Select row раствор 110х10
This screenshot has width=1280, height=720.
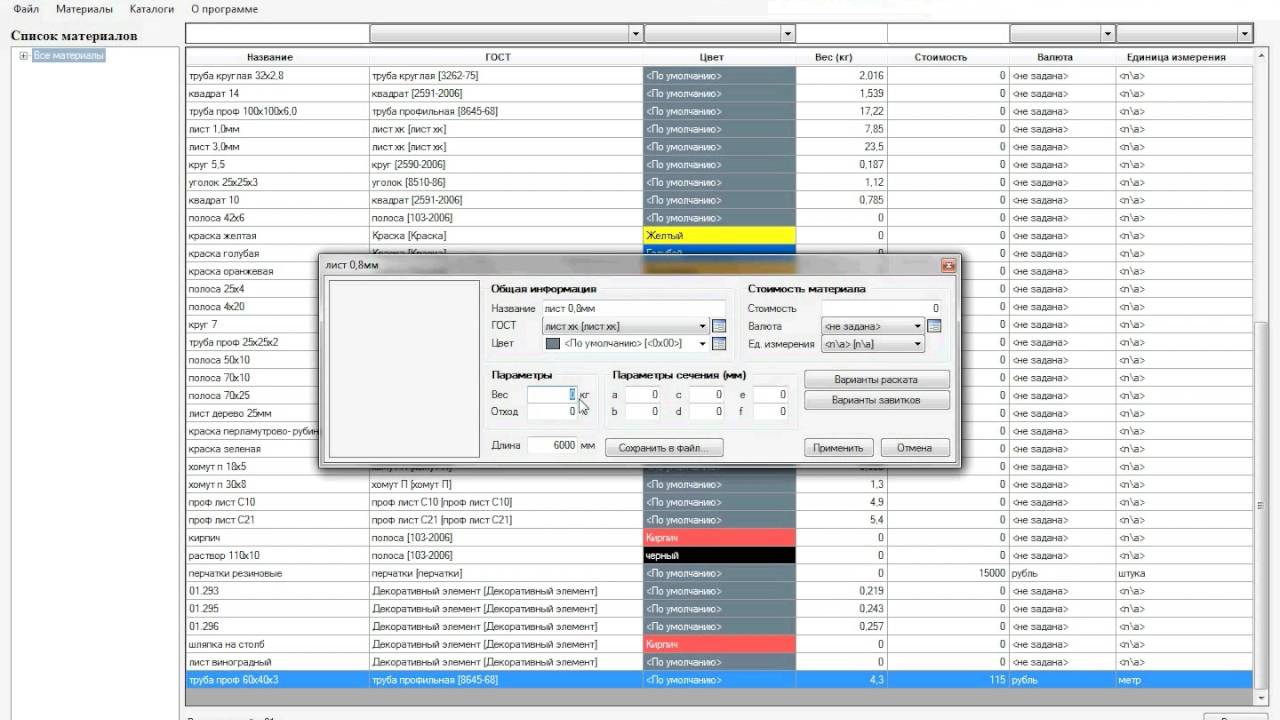tap(719, 556)
